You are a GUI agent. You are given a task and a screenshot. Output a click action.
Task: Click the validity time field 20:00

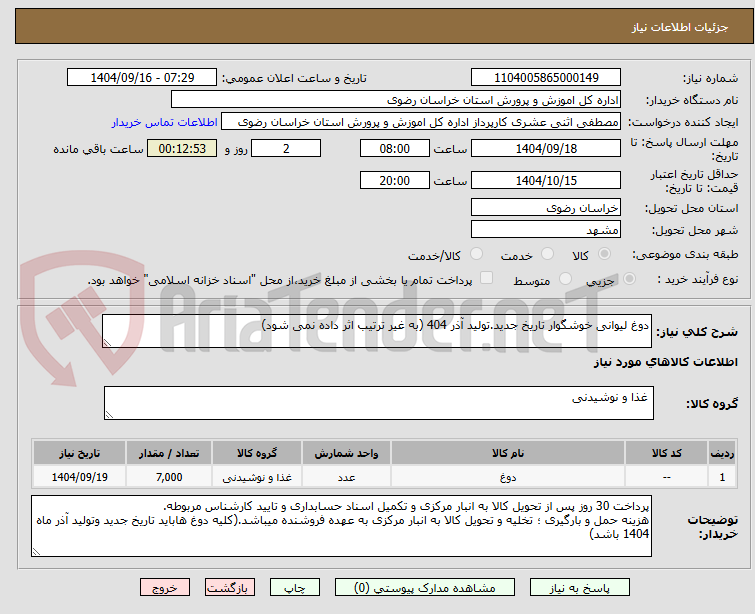click(395, 180)
